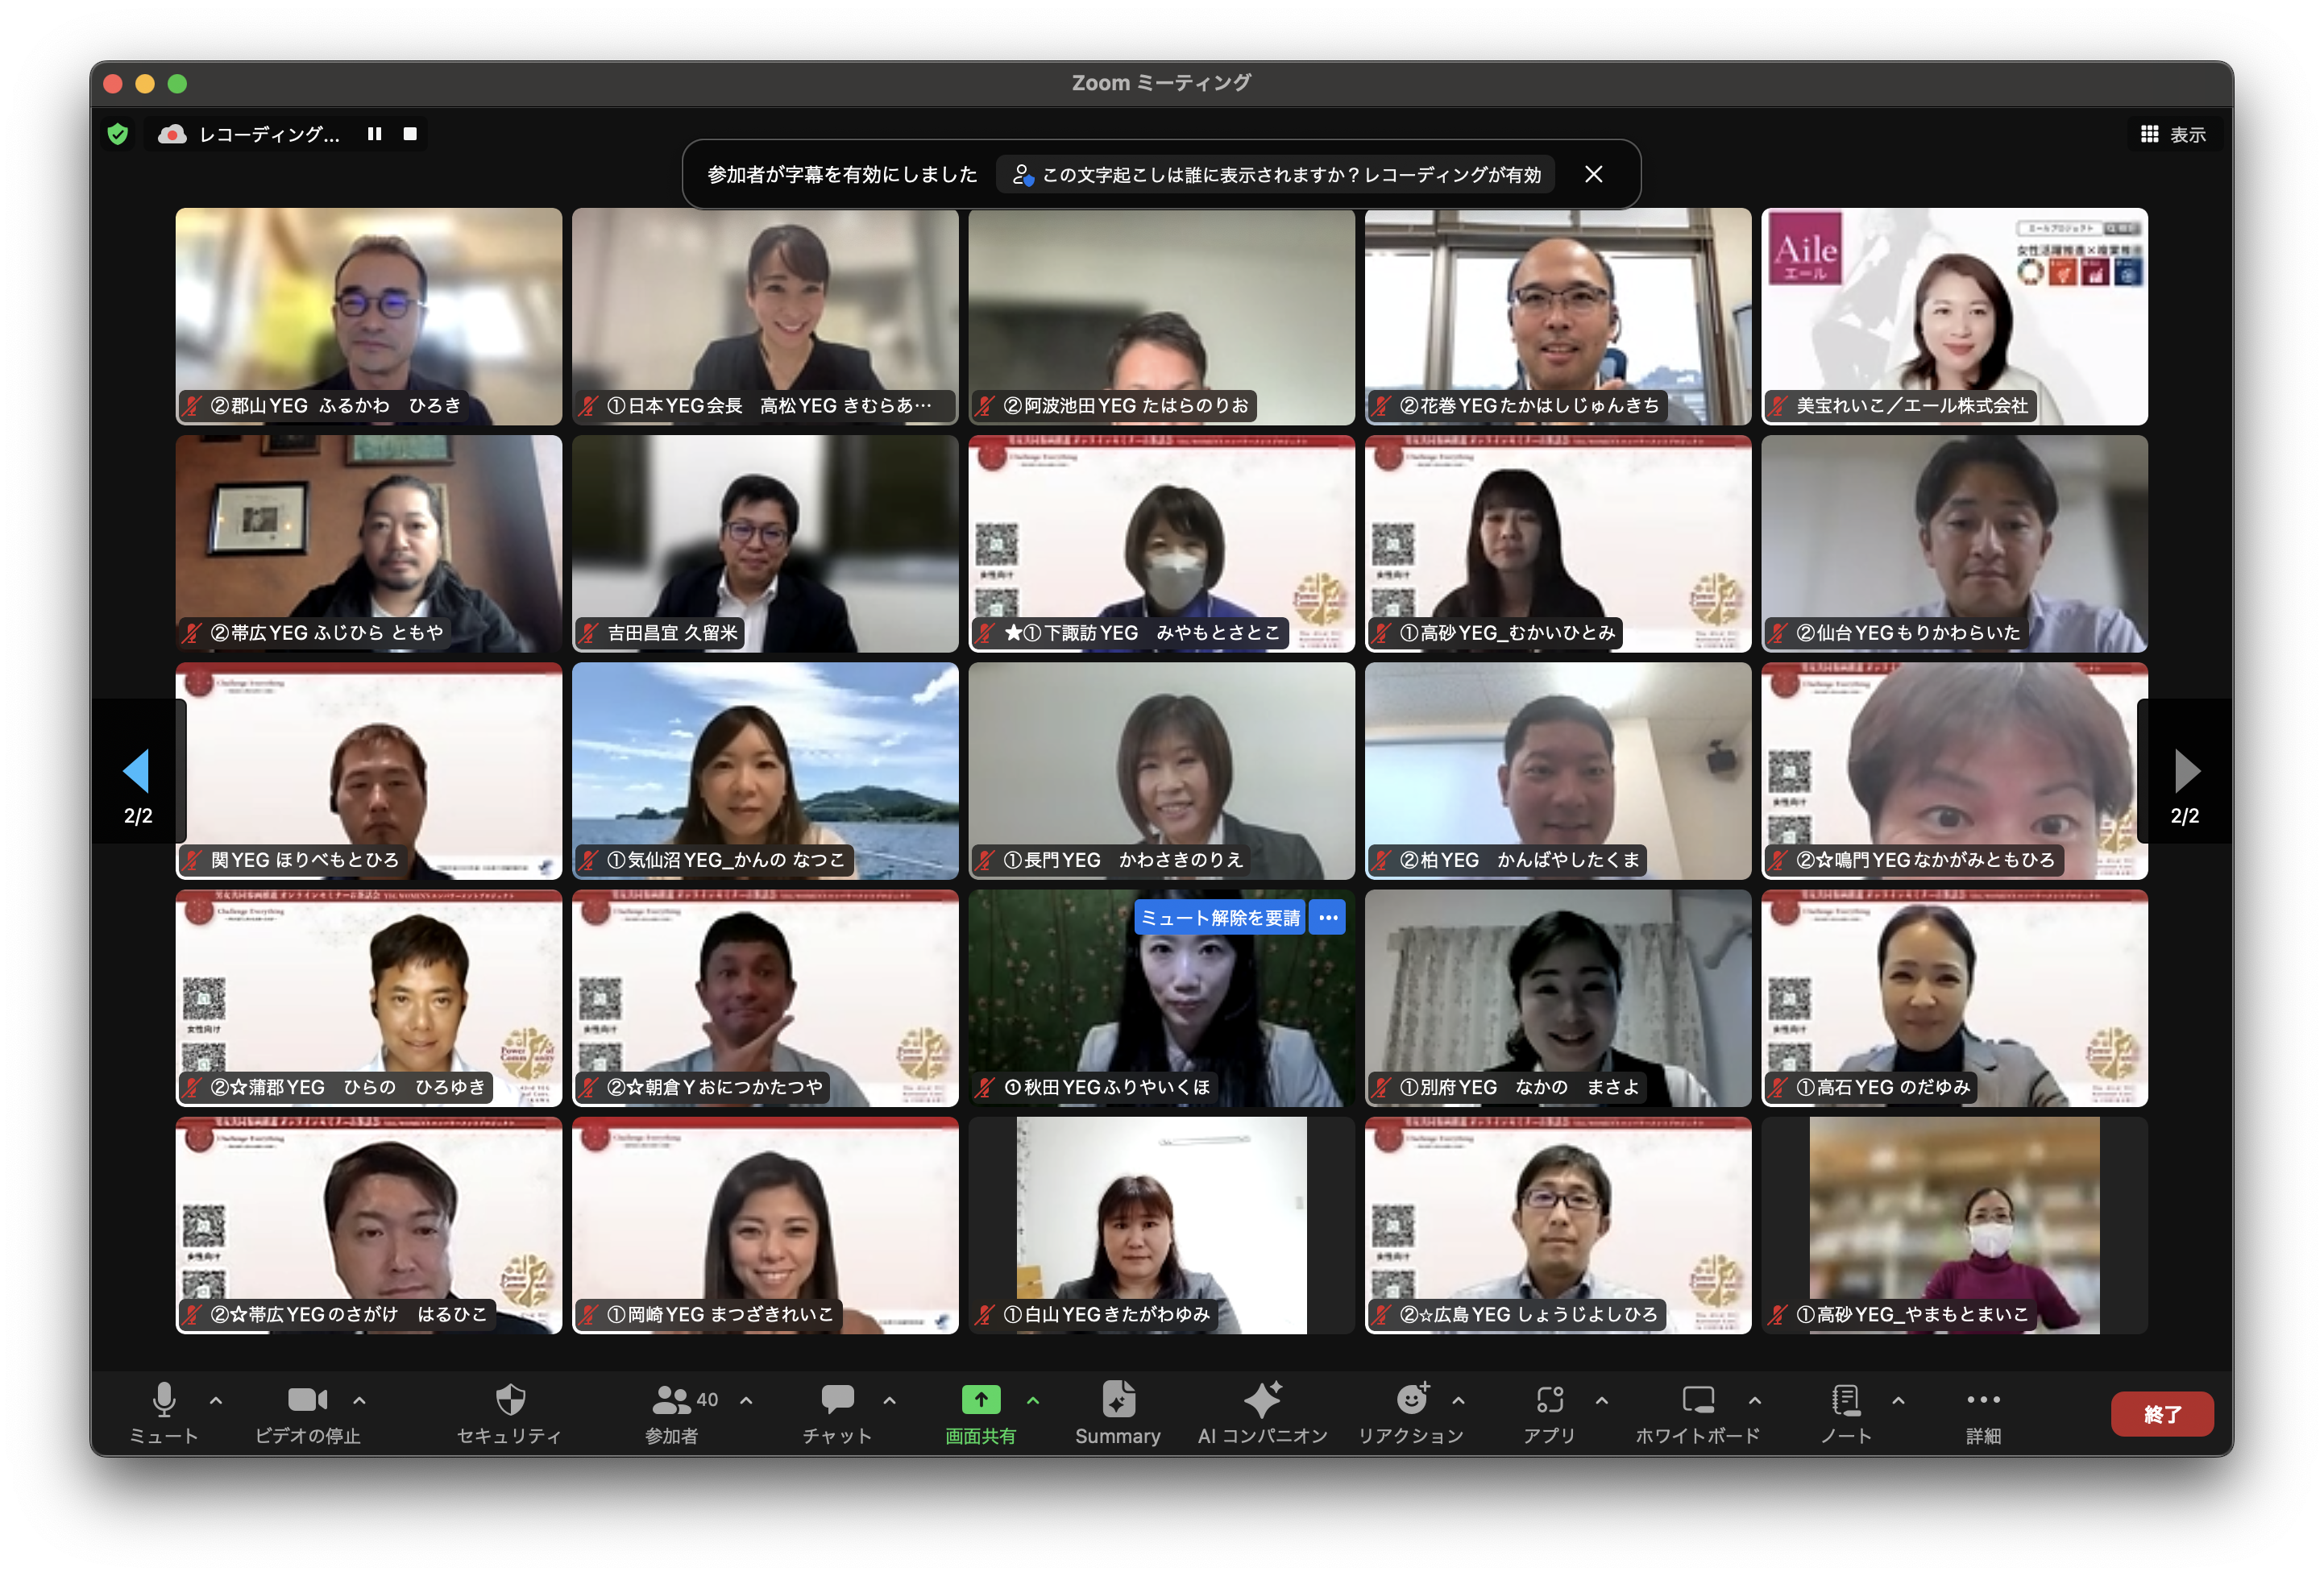
Task: Expand the green 画面共有 options chevron
Action: click(x=1033, y=1400)
